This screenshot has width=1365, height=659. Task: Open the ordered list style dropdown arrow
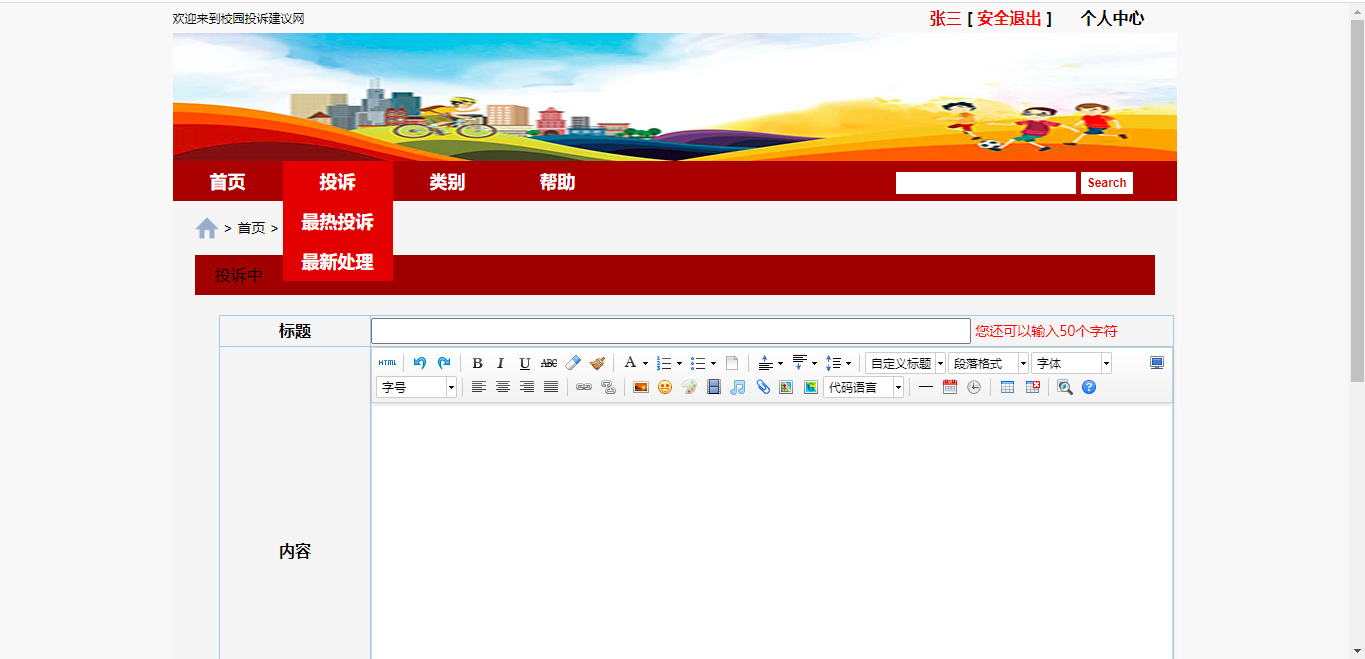pyautogui.click(x=679, y=363)
